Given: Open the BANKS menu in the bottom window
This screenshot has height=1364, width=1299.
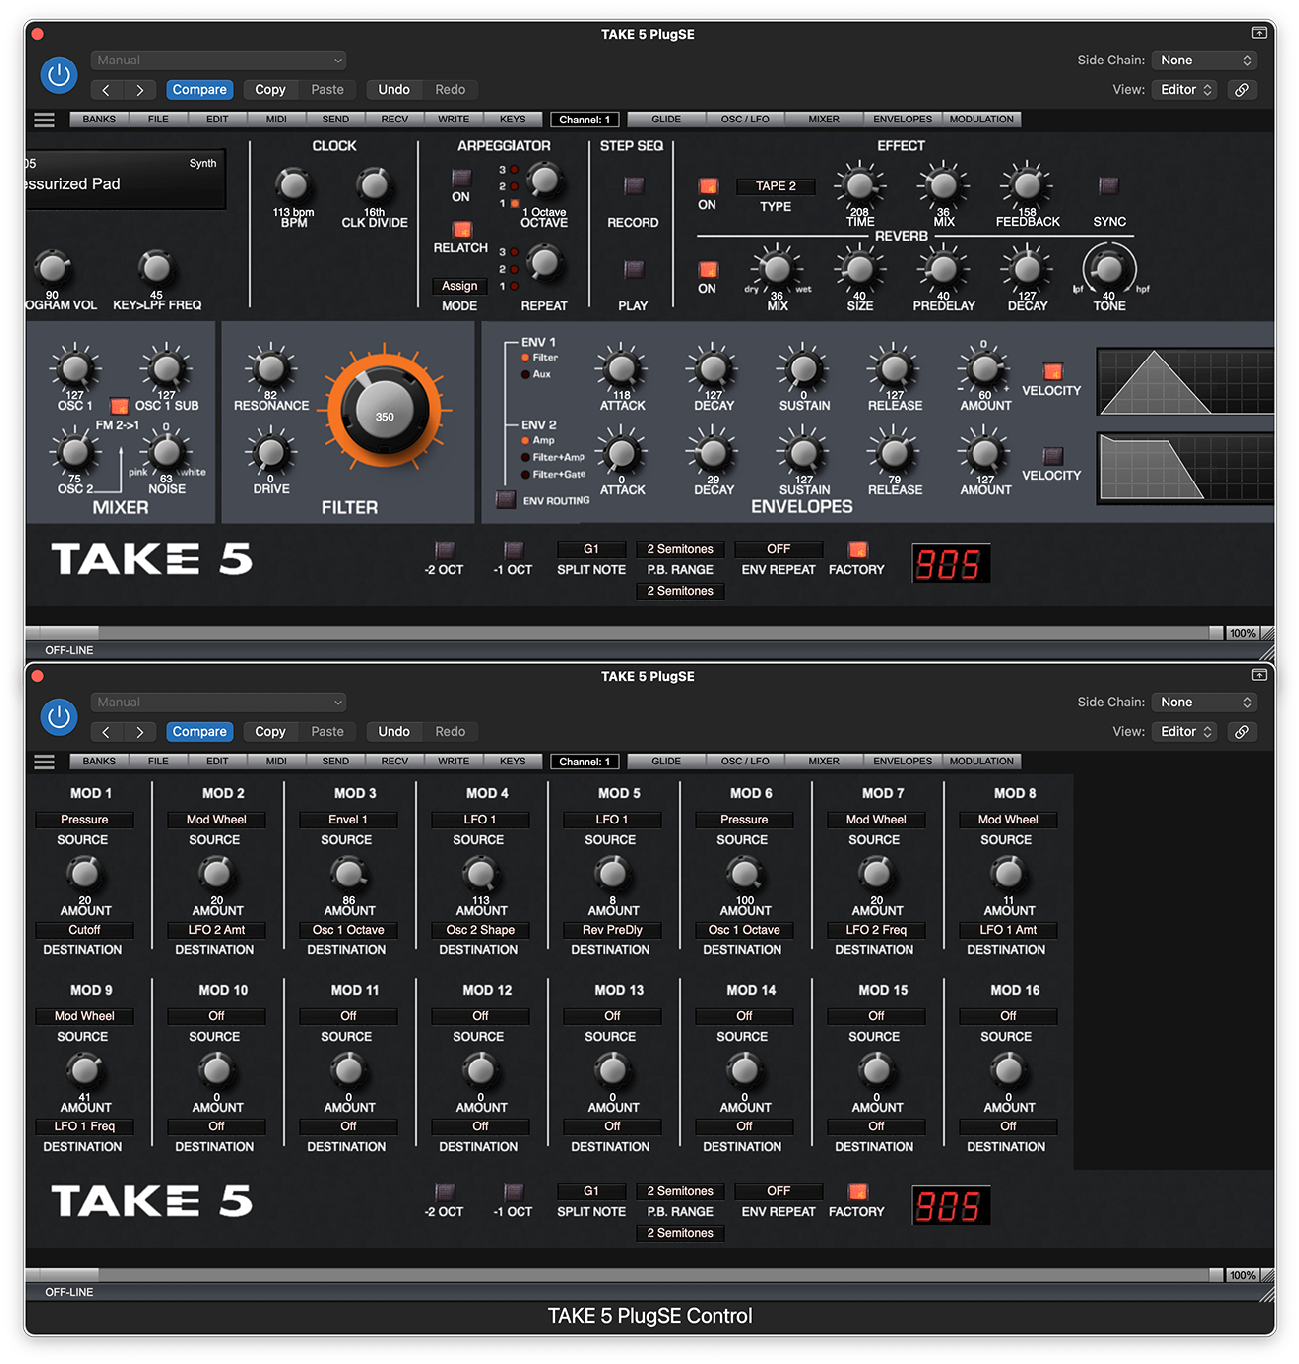Looking at the screenshot, I should [99, 761].
